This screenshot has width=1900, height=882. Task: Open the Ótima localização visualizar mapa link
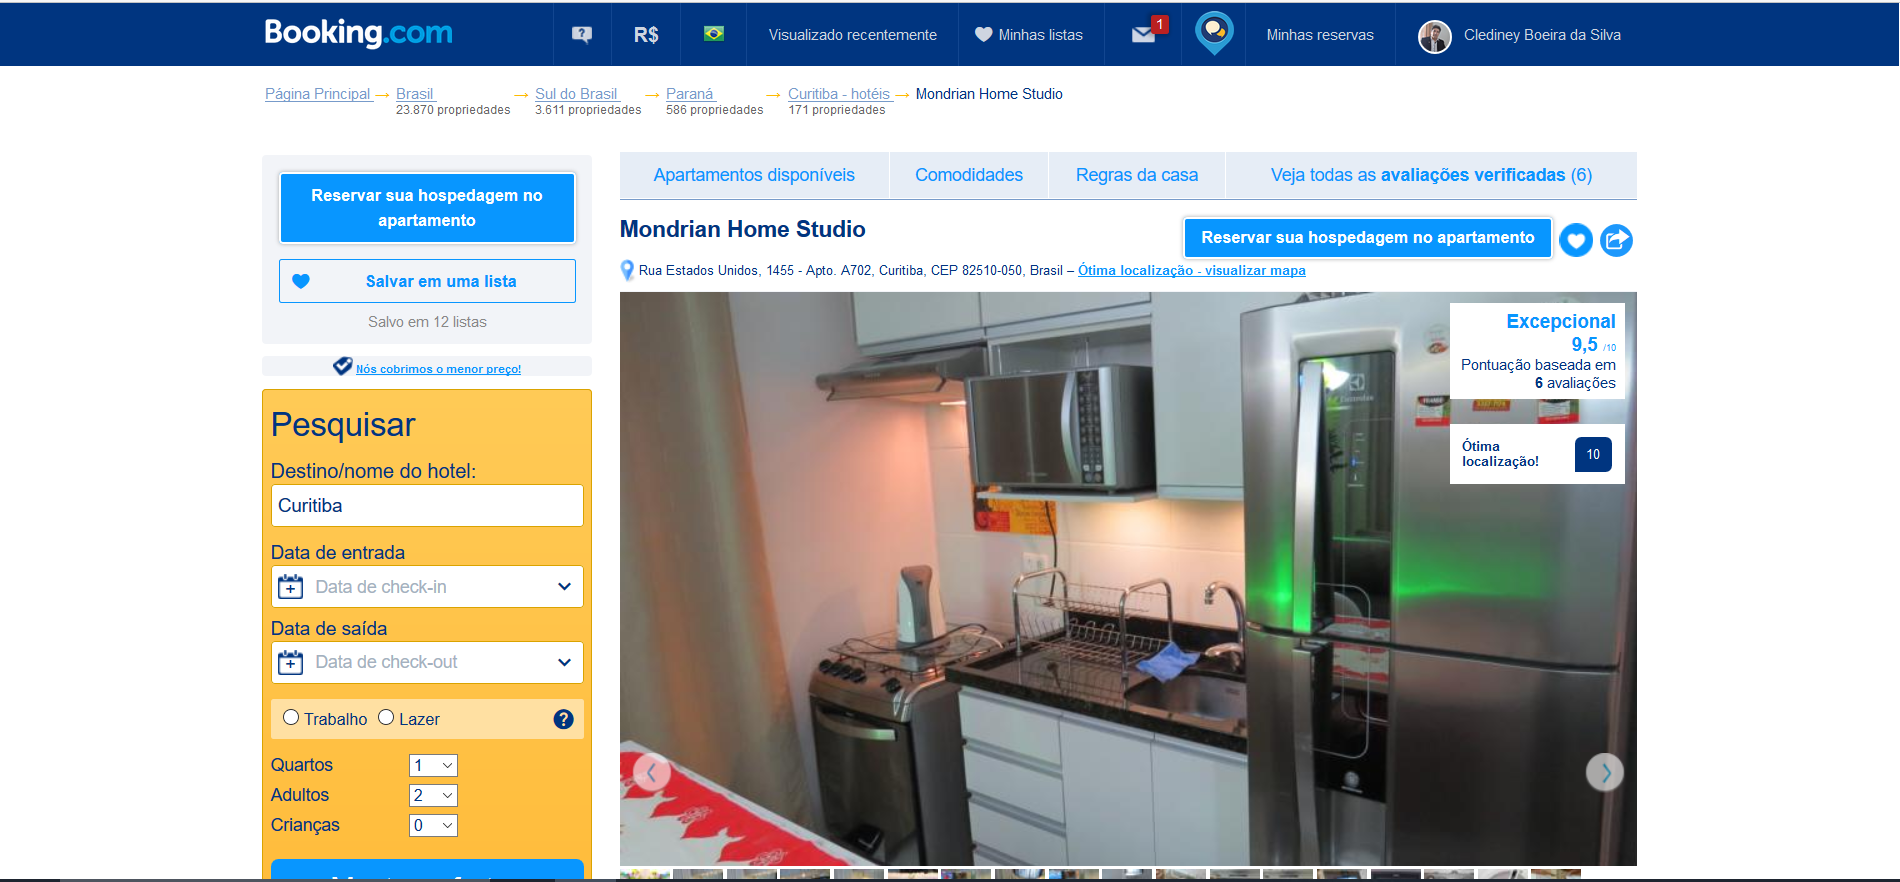1191,270
